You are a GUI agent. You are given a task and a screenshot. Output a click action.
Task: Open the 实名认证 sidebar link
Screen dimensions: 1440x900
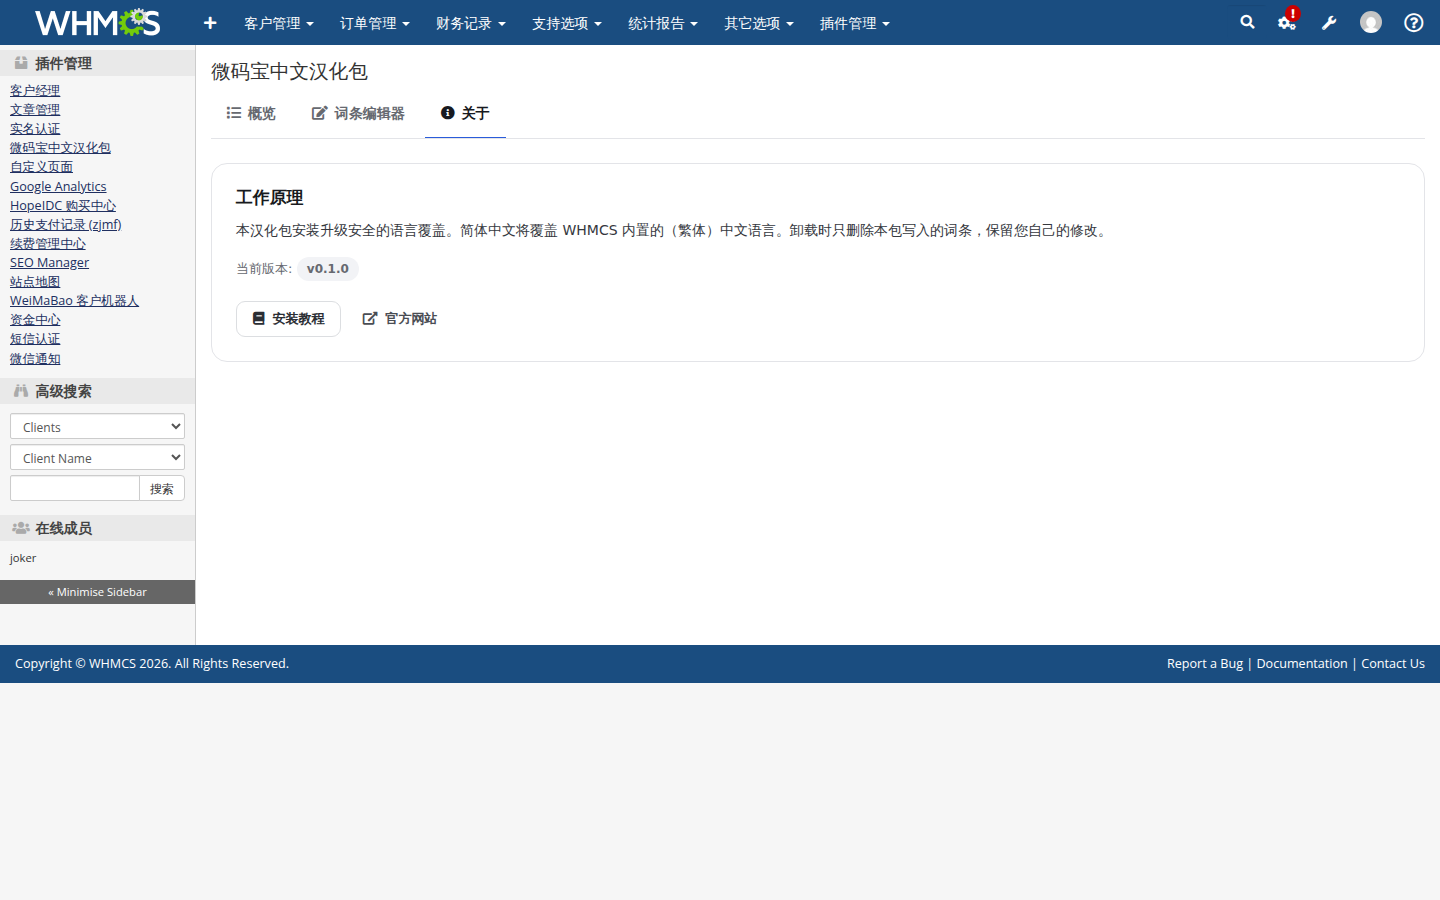click(x=35, y=128)
